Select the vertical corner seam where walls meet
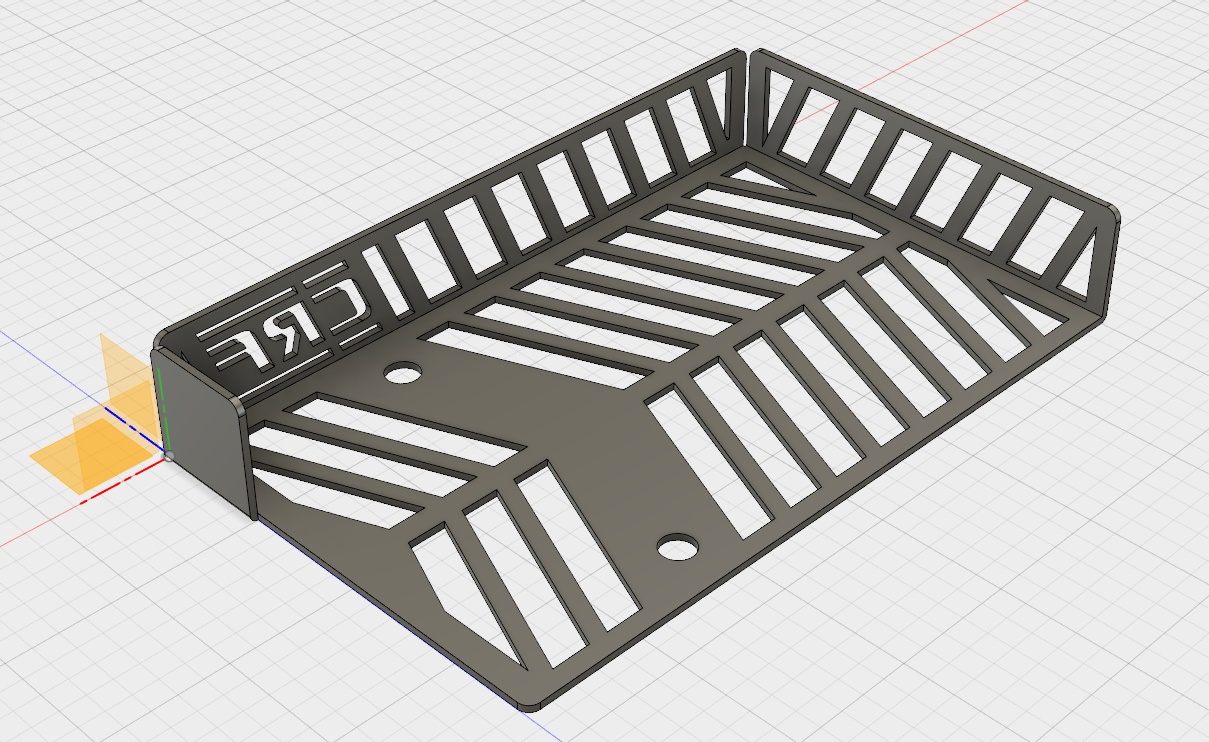The image size is (1209, 742). (750, 100)
